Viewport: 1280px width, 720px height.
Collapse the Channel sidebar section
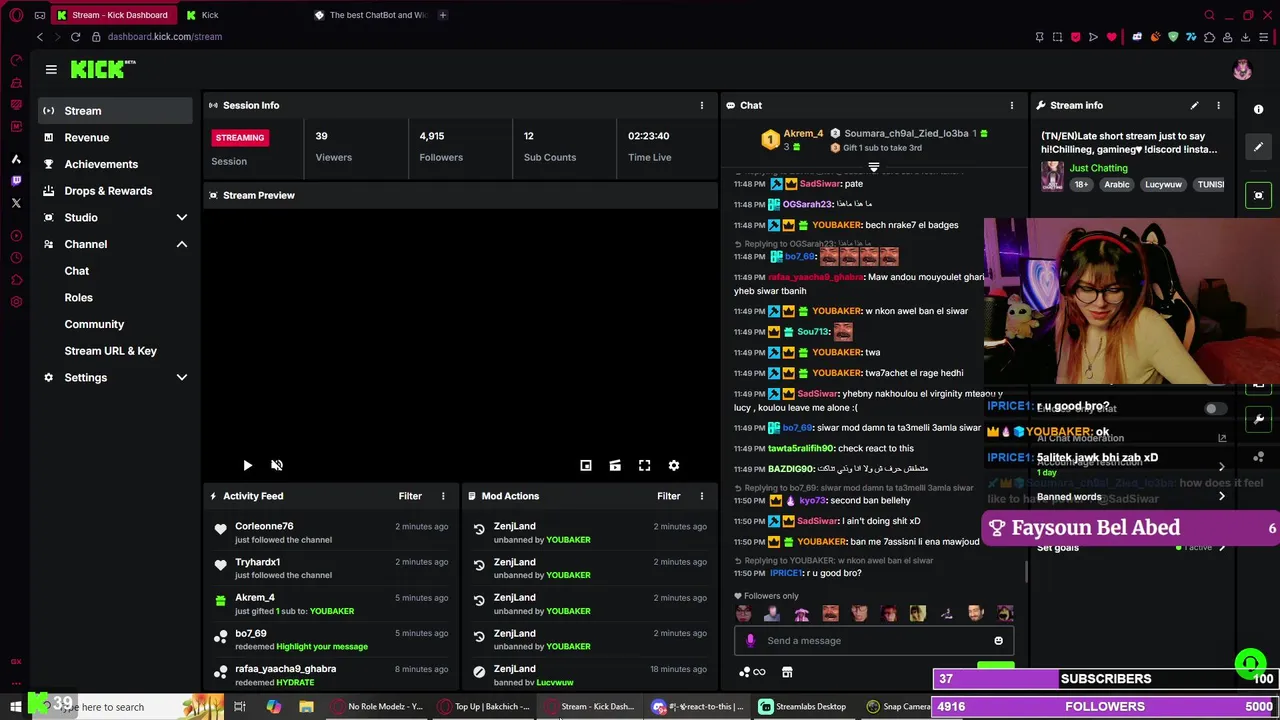pos(182,244)
